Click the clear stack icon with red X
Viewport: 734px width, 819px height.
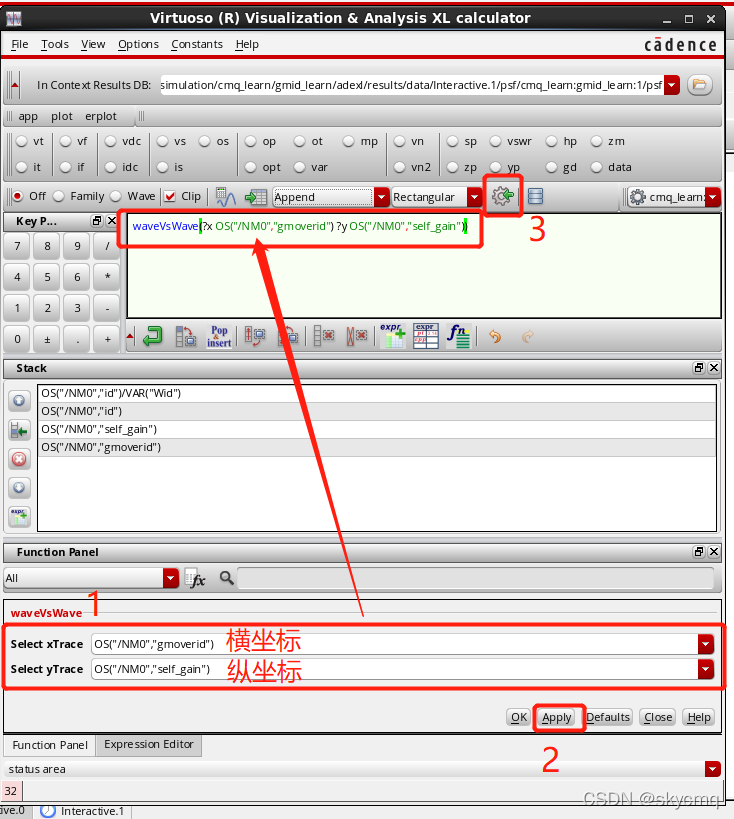pyautogui.click(x=357, y=336)
